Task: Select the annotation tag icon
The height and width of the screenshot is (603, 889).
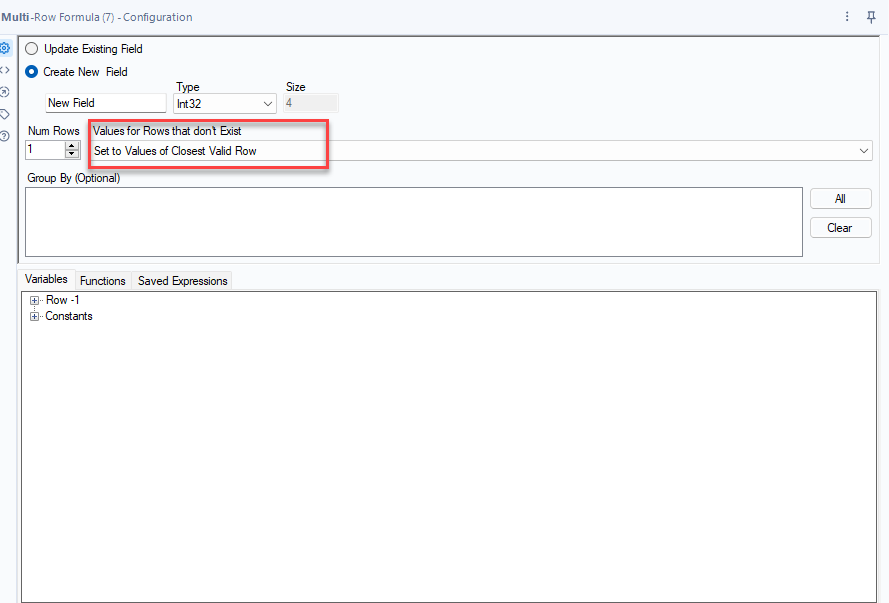Action: pyautogui.click(x=5, y=113)
